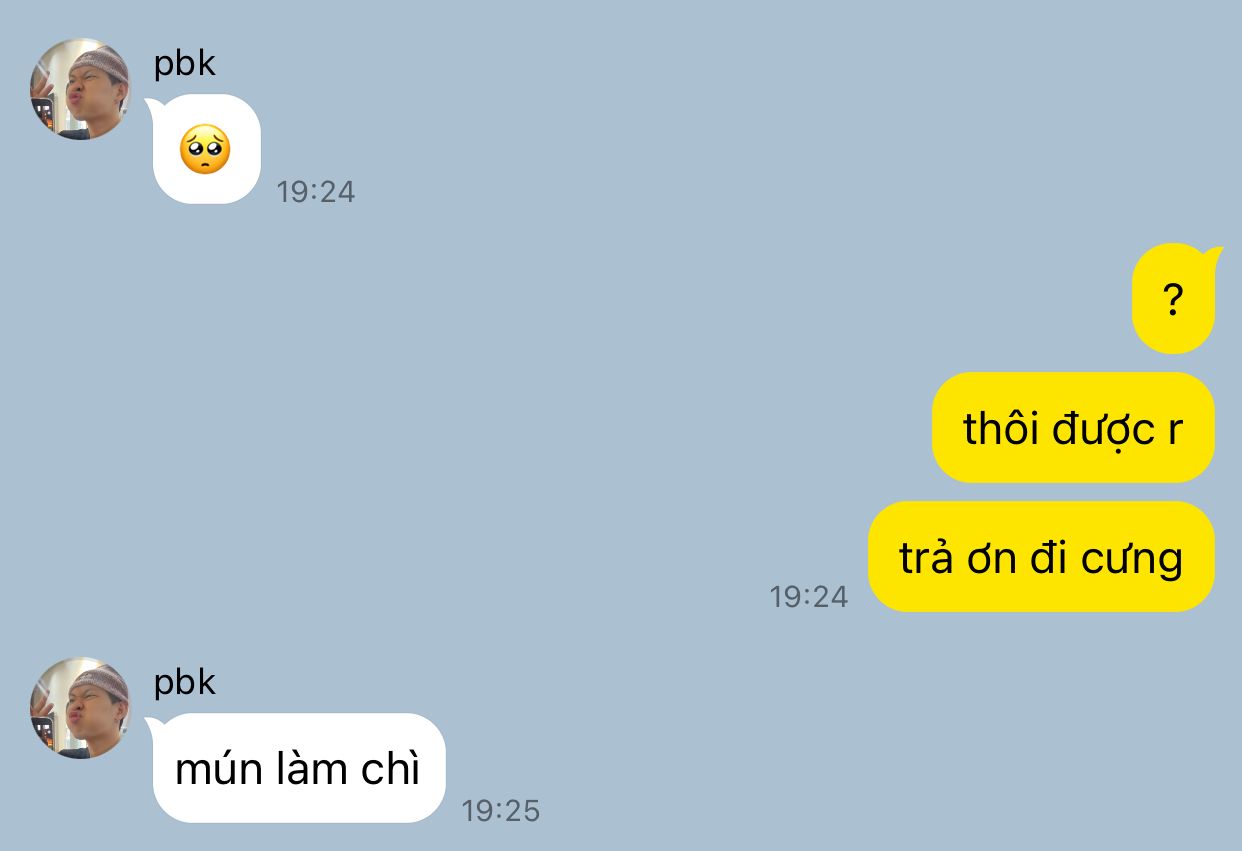Tap the 'mún làm chì' message bubble
The width and height of the screenshot is (1242, 851).
[x=297, y=768]
